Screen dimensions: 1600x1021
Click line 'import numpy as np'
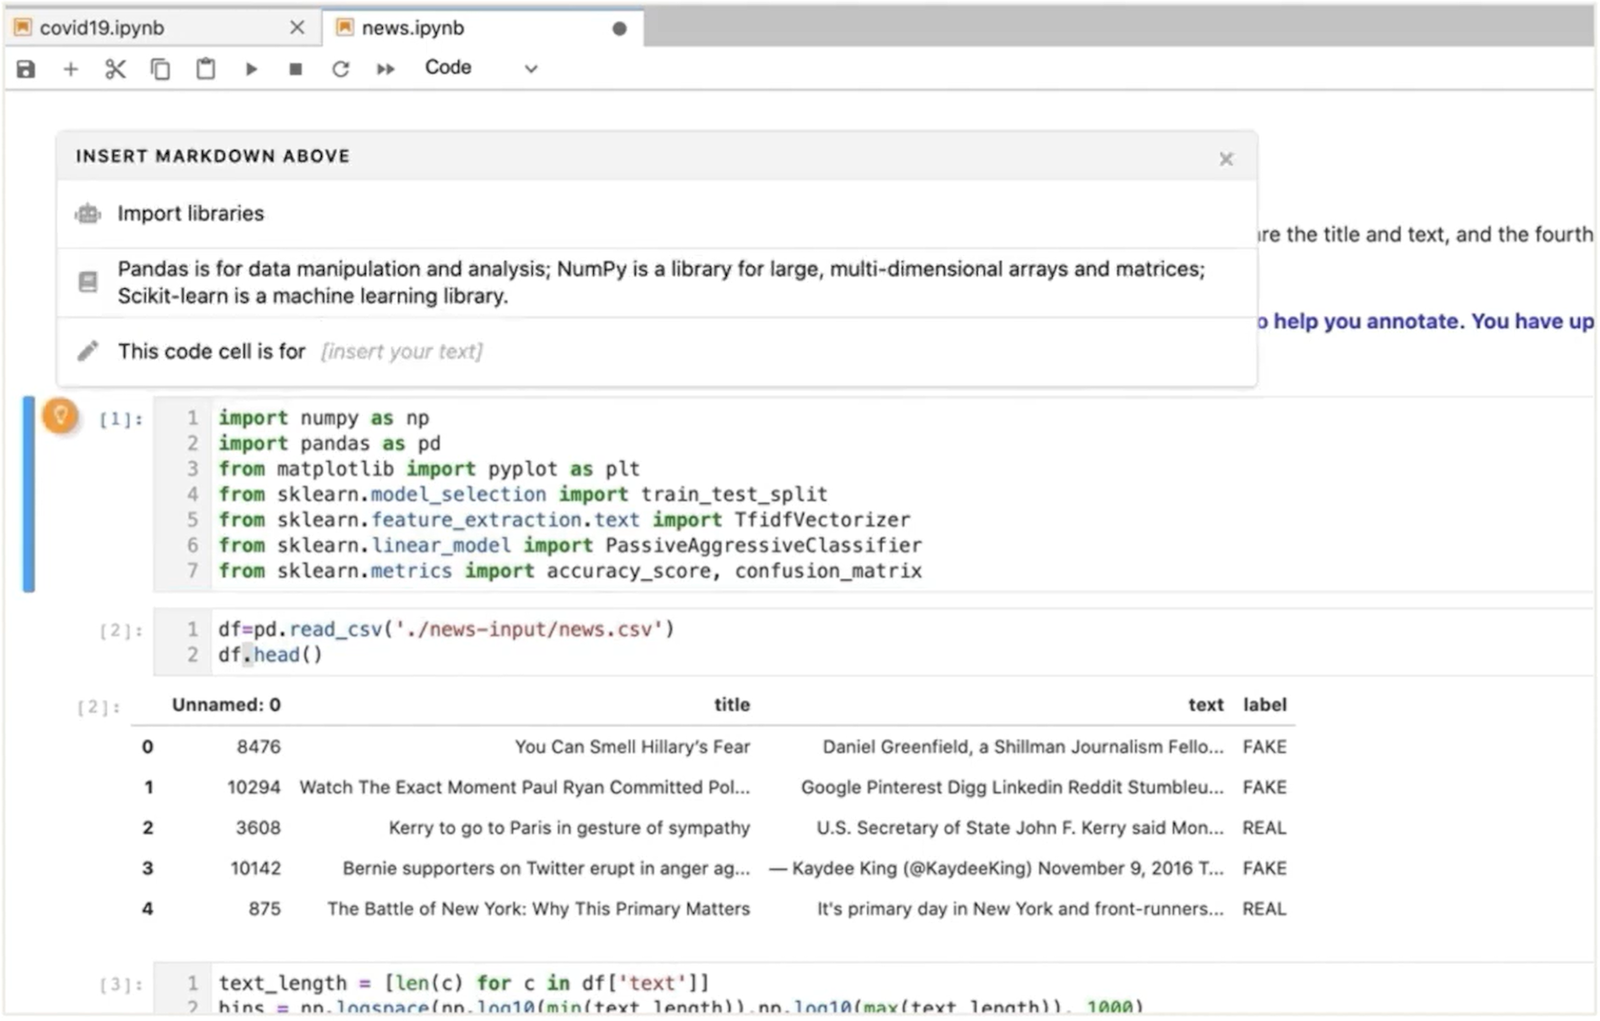tap(324, 418)
